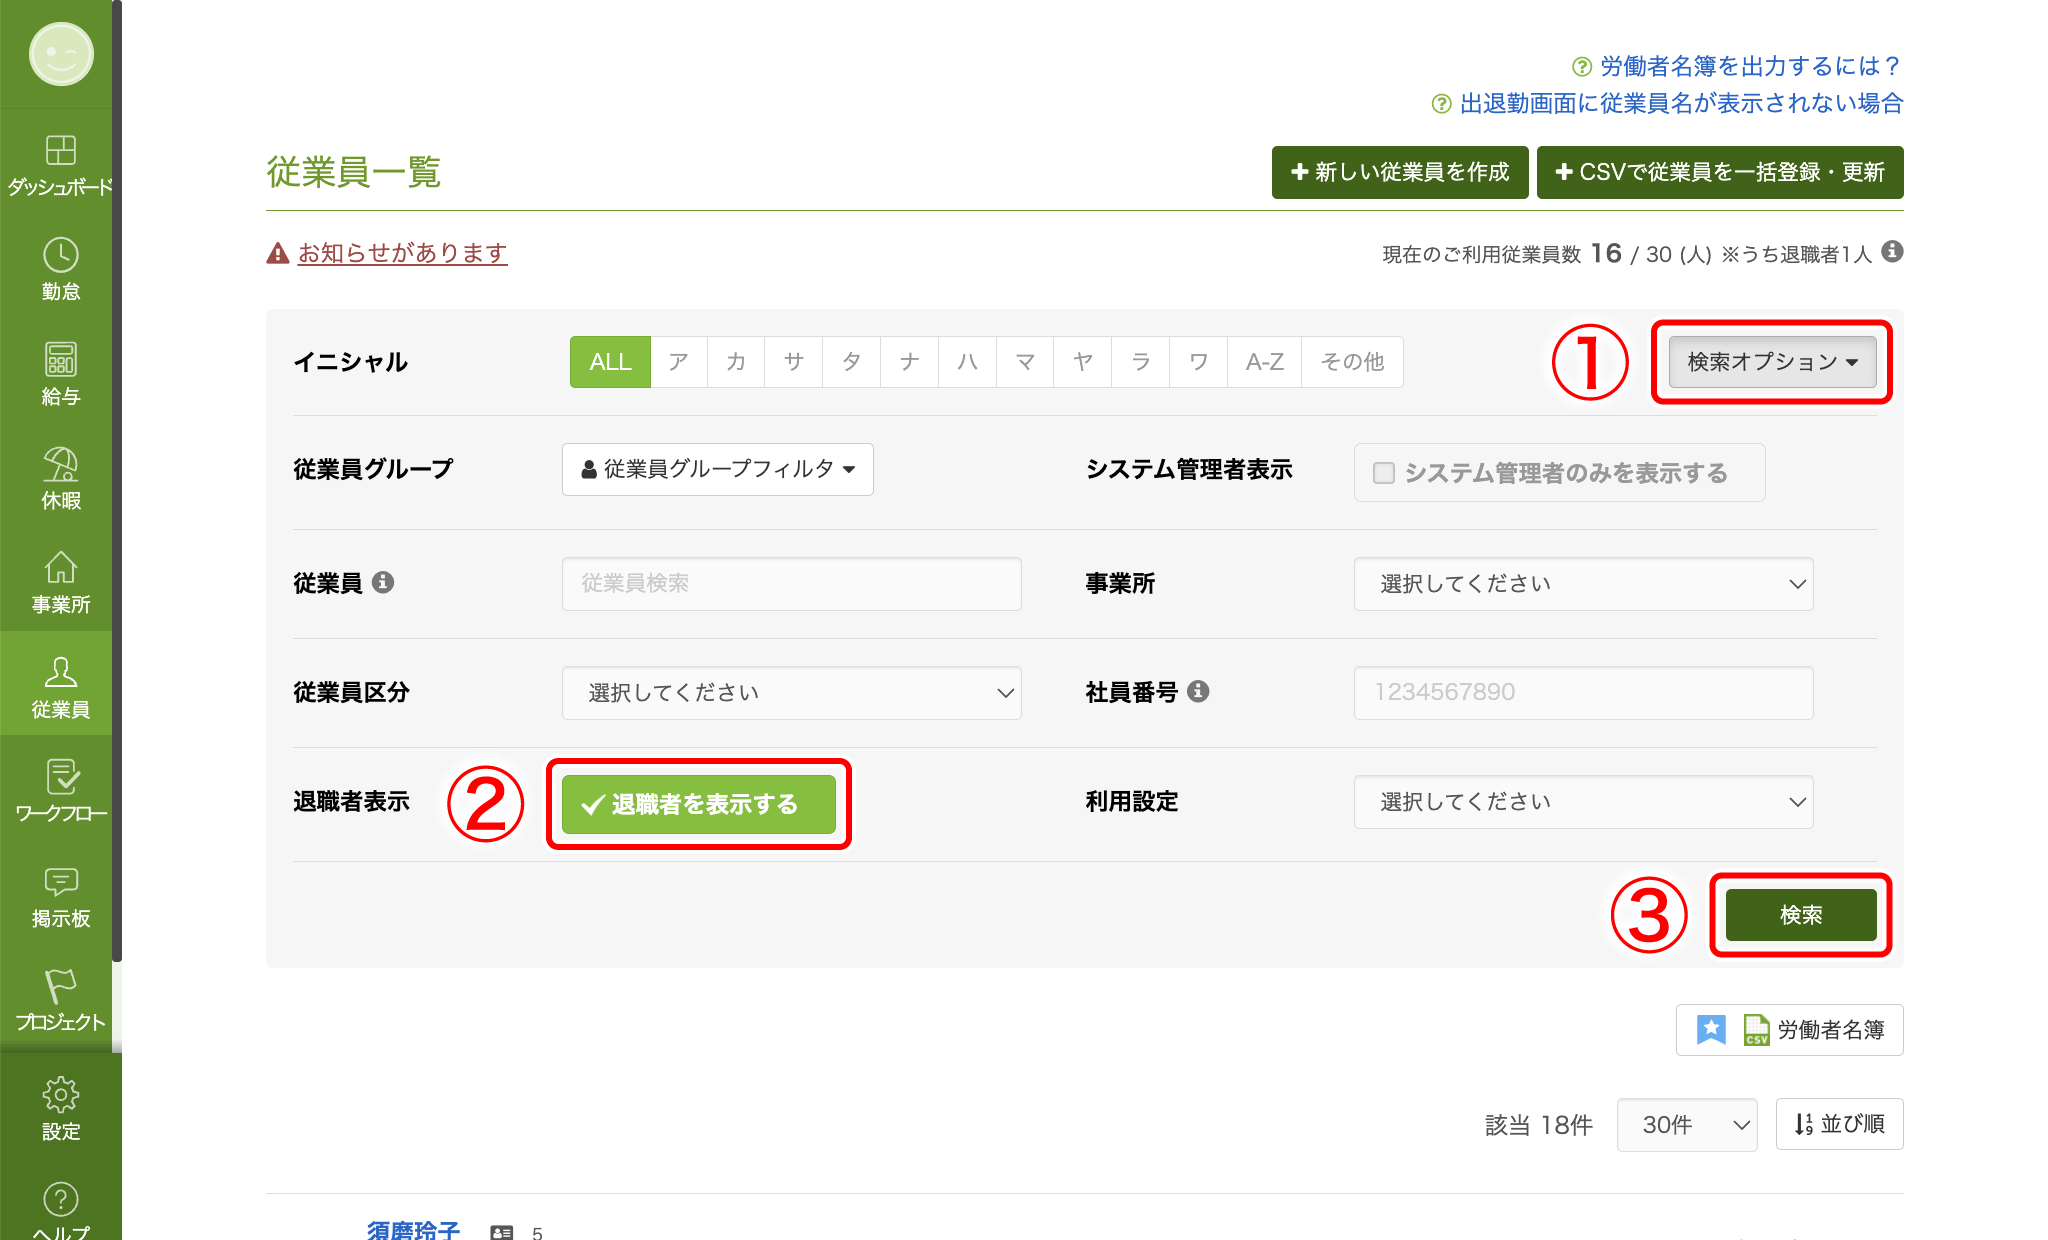Click CSV file icon in 労働者名簿 button
The height and width of the screenshot is (1240, 2048).
(1756, 1030)
